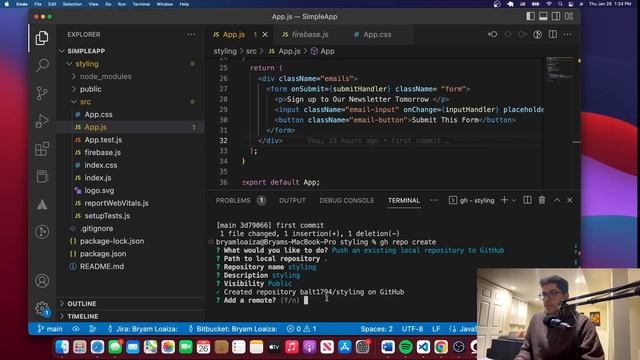Viewport: 640px width, 360px height.
Task: Open Explorer panel more actions ellipsis
Action: [x=191, y=35]
